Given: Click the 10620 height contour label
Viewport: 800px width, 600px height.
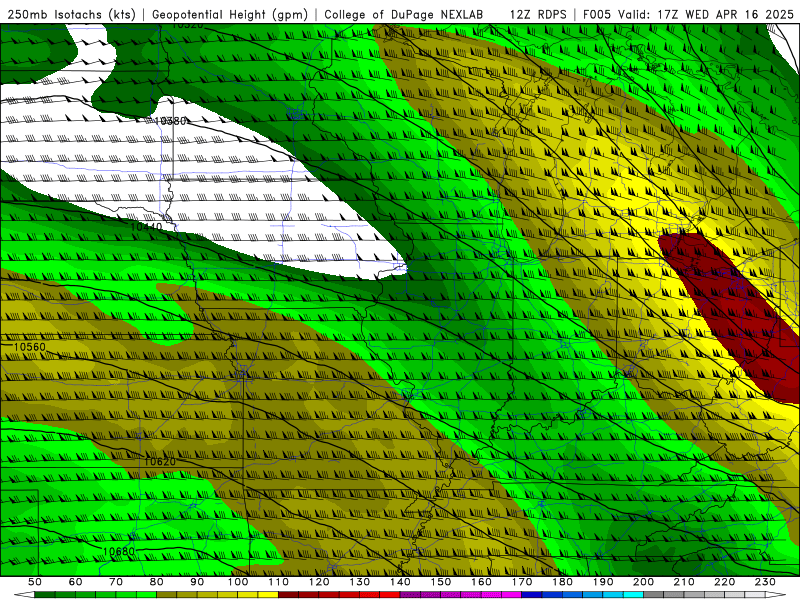Looking at the screenshot, I should click(x=160, y=462).
